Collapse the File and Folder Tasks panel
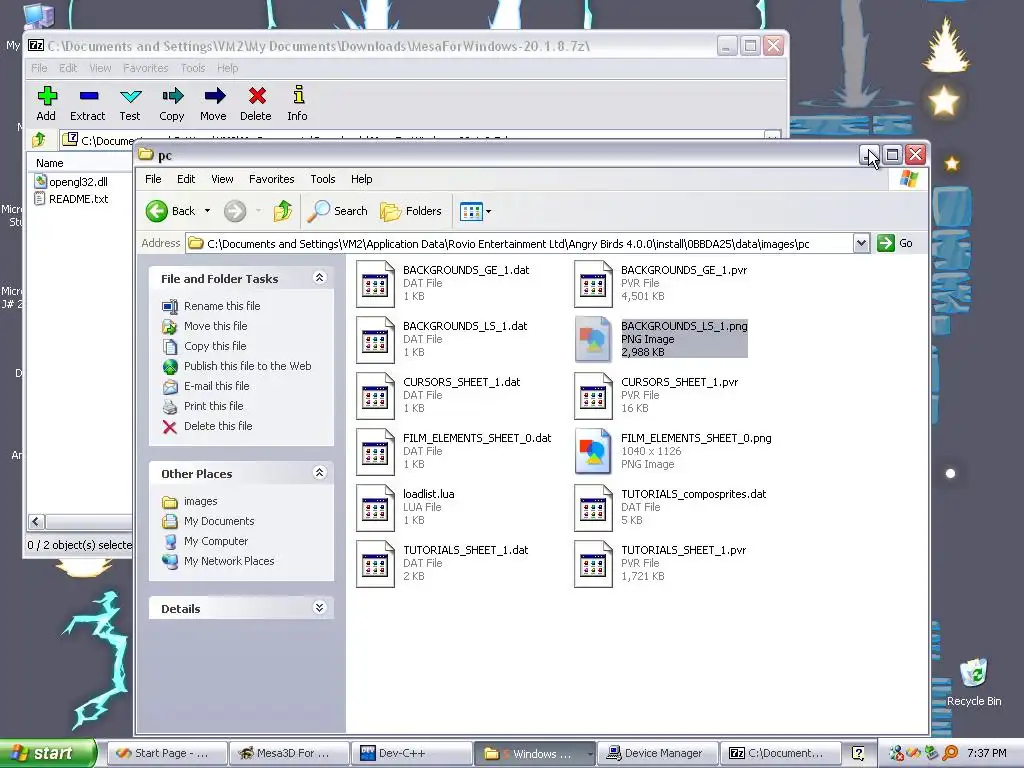Image resolution: width=1024 pixels, height=768 pixels. click(x=319, y=278)
